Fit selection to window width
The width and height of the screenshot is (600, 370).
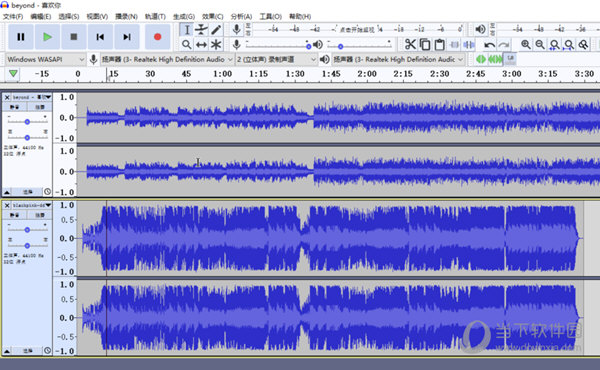(x=554, y=45)
